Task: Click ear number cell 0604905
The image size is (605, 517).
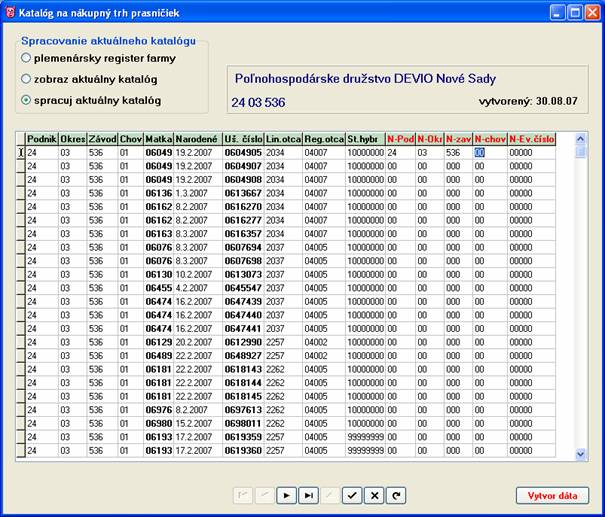Action: click(x=243, y=153)
